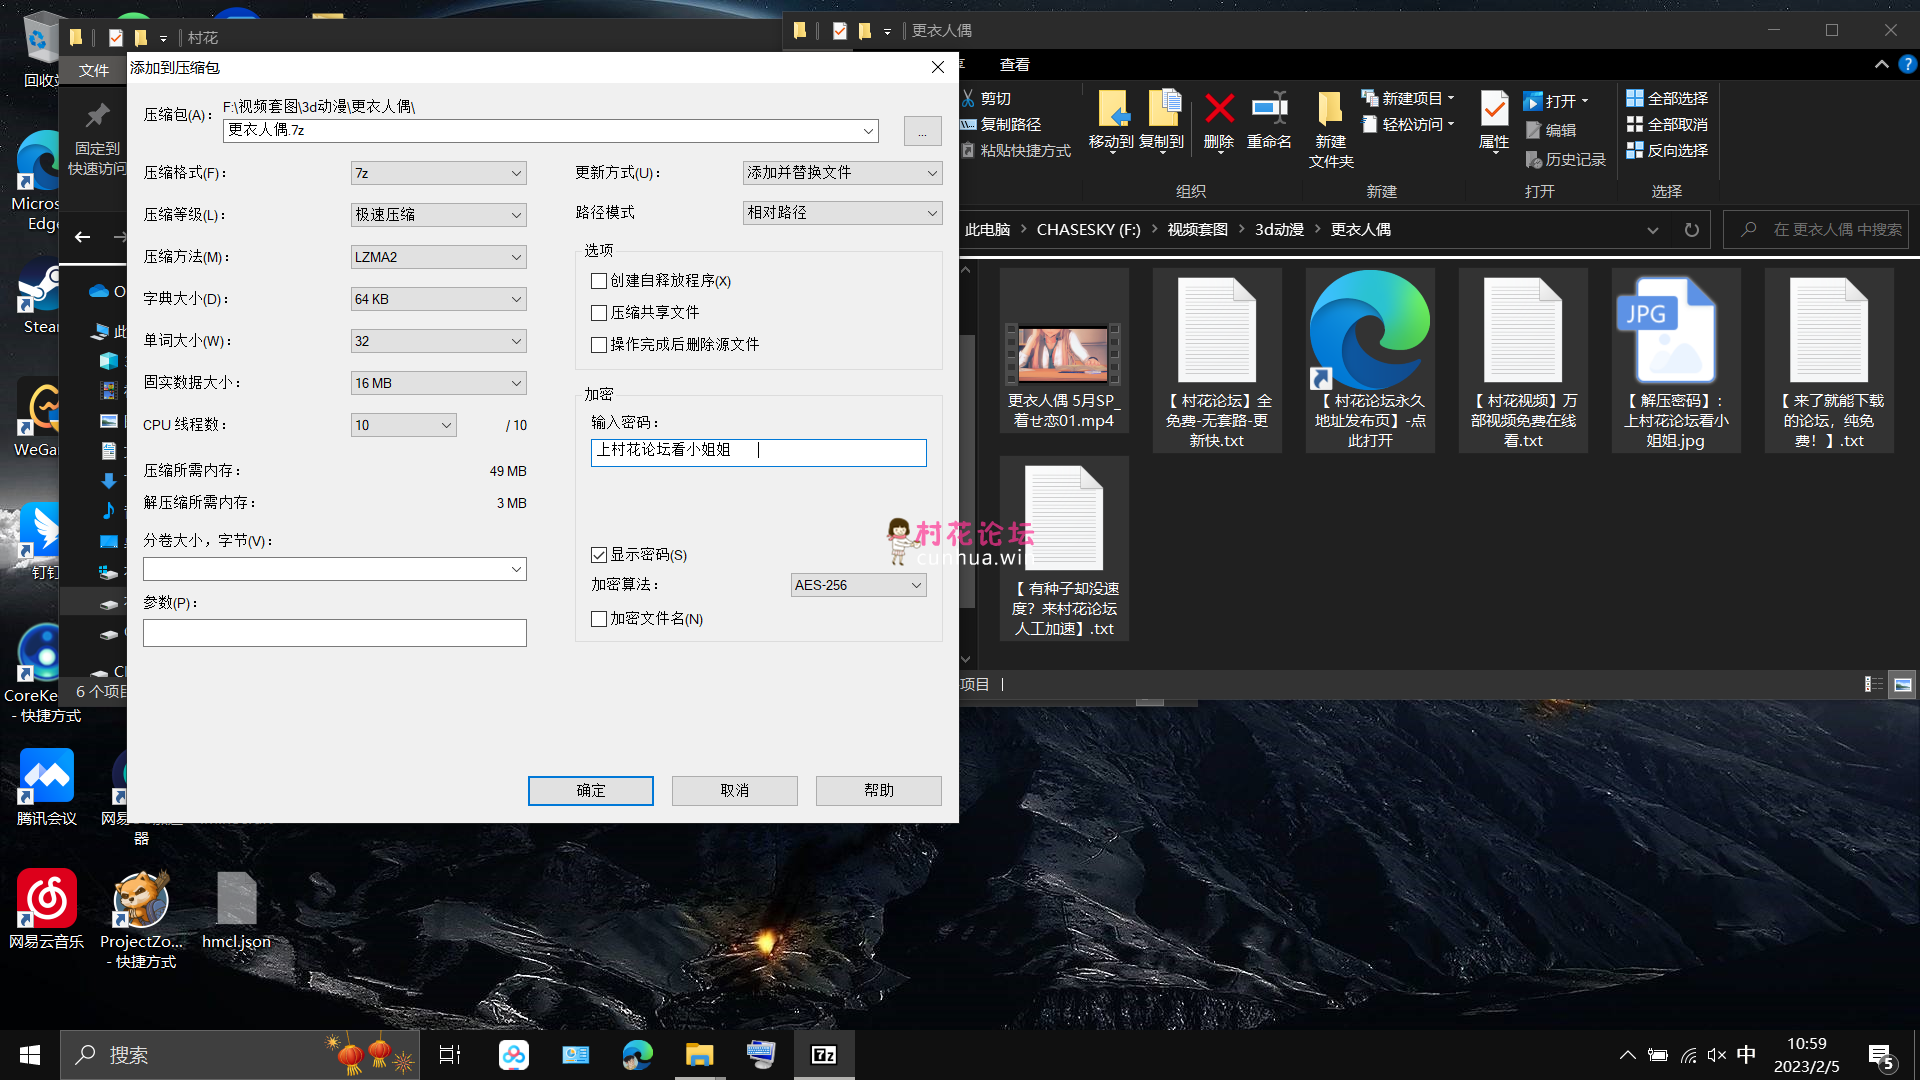
Task: Click the Task View taskbar icon
Action: coord(450,1055)
